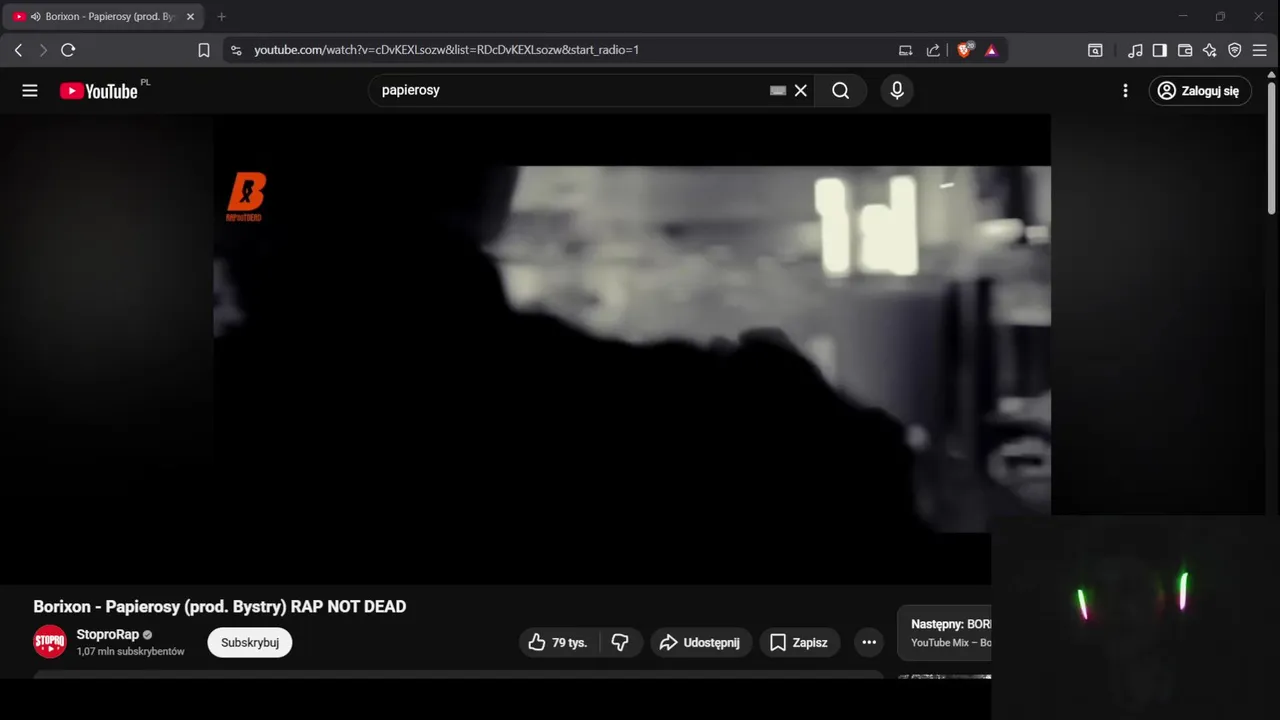The height and width of the screenshot is (720, 1280).
Task: Go back in browser history
Action: [18, 50]
